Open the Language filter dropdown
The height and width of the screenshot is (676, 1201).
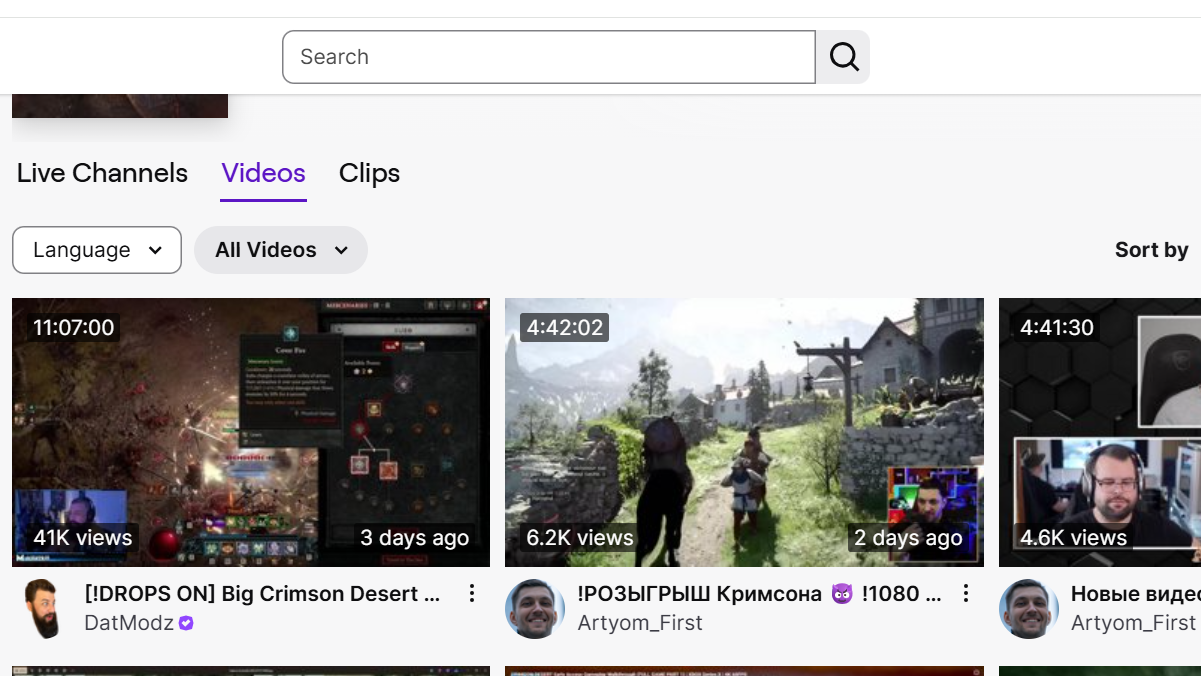coord(97,250)
